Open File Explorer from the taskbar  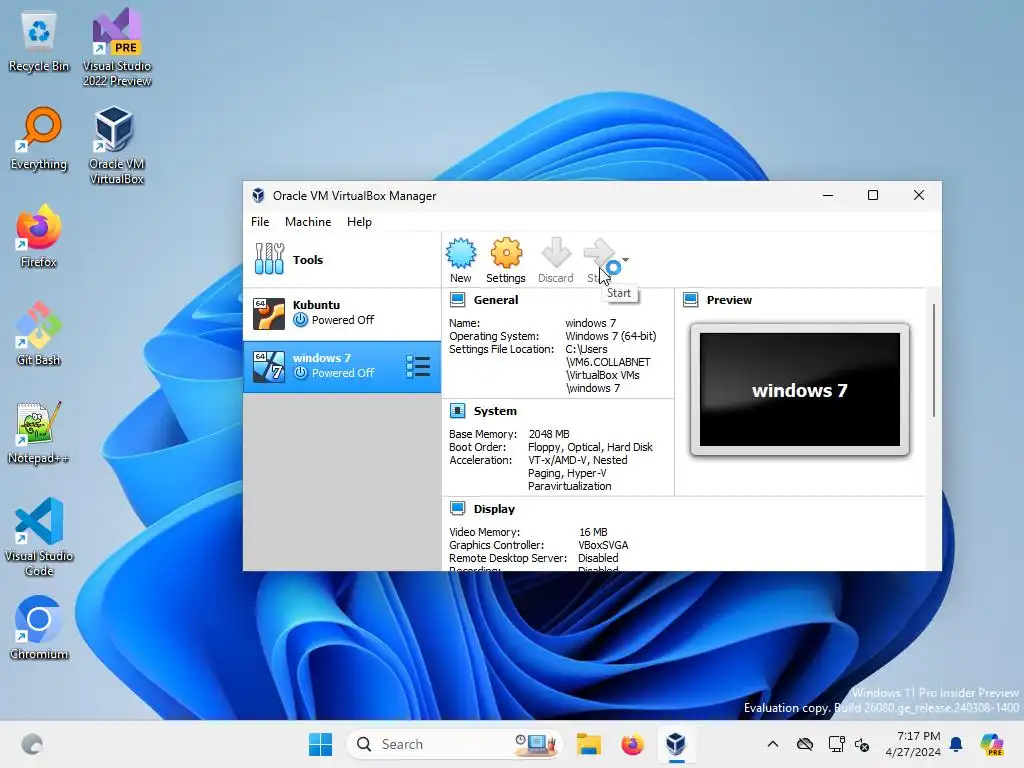(x=588, y=744)
